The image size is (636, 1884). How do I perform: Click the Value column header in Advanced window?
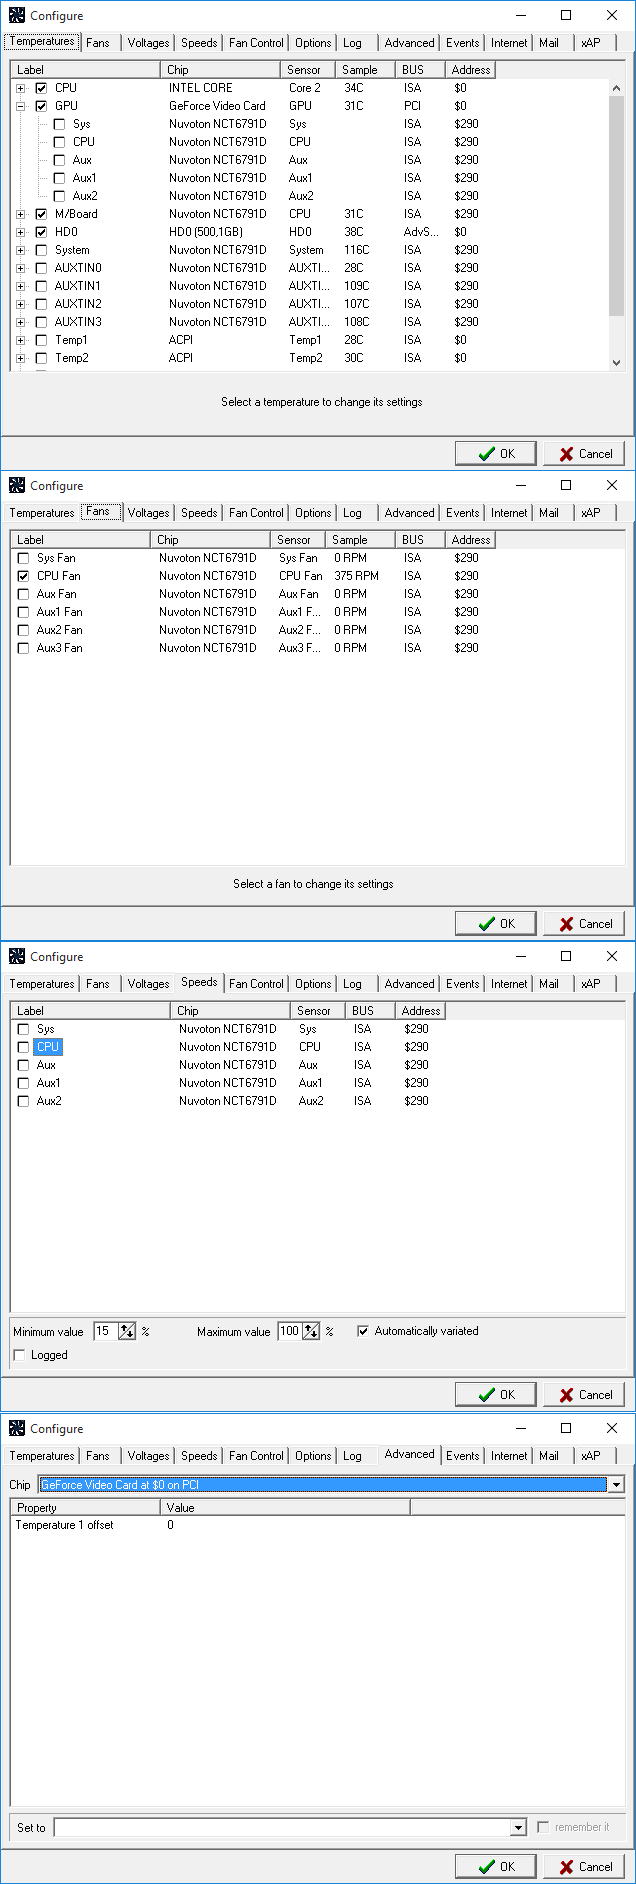(x=285, y=1508)
